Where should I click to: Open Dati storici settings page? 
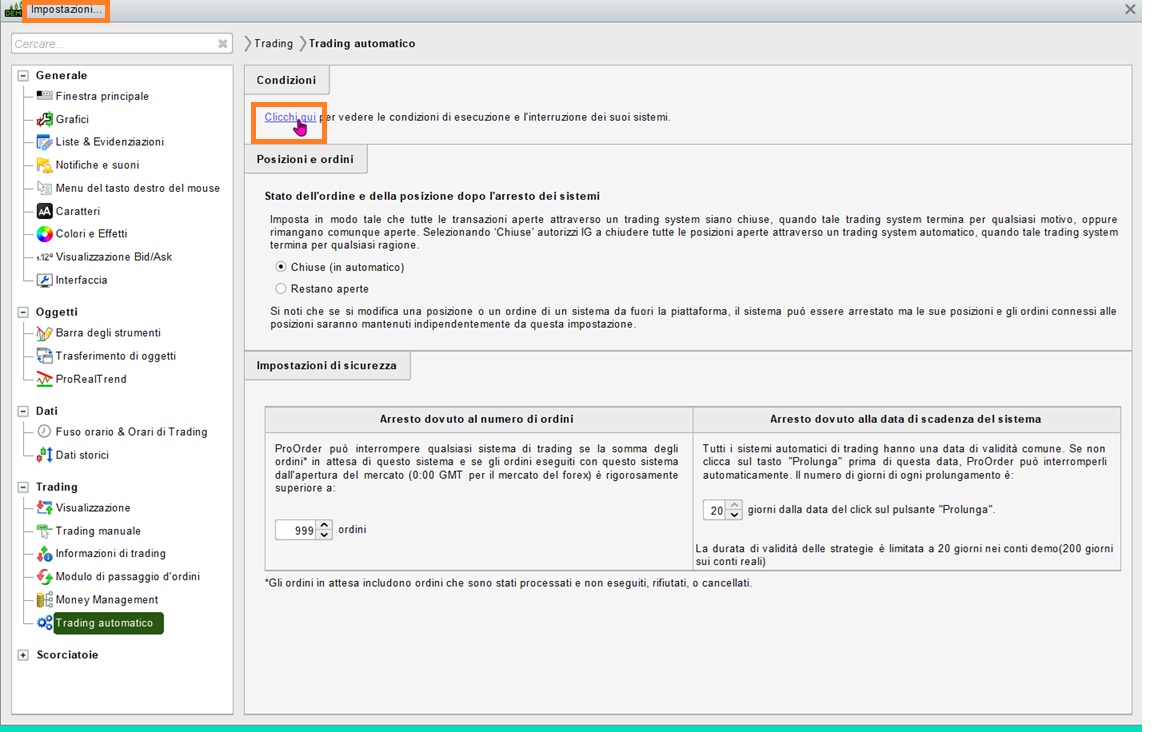click(x=82, y=455)
